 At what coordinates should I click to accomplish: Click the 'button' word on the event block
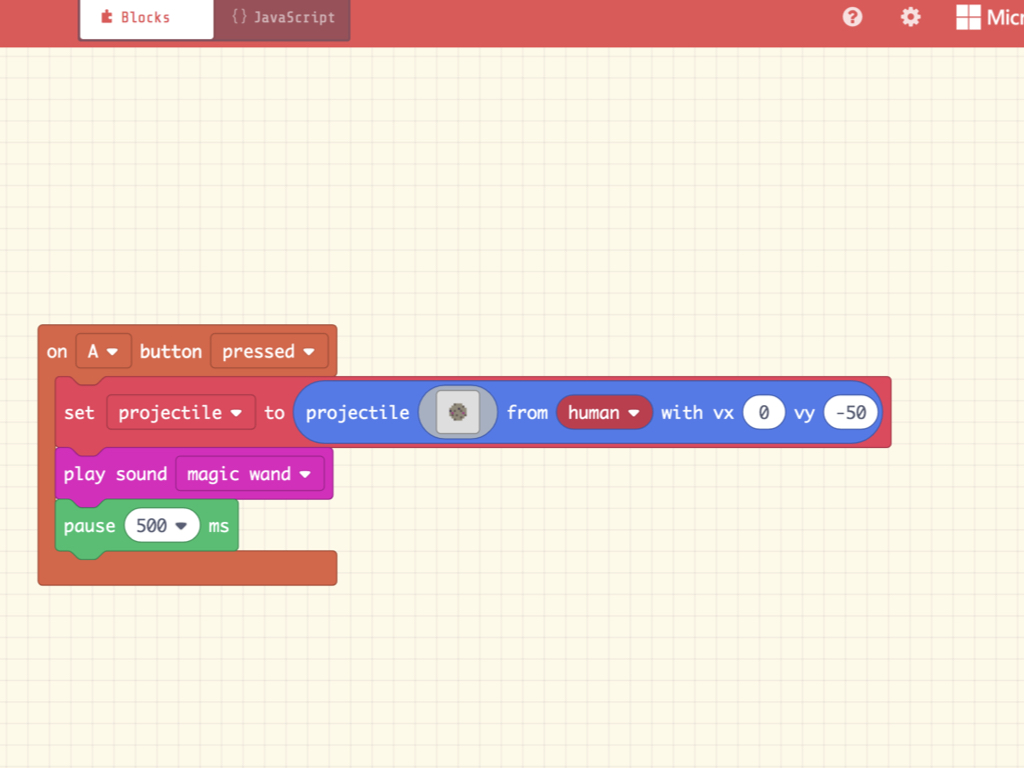[x=170, y=351]
